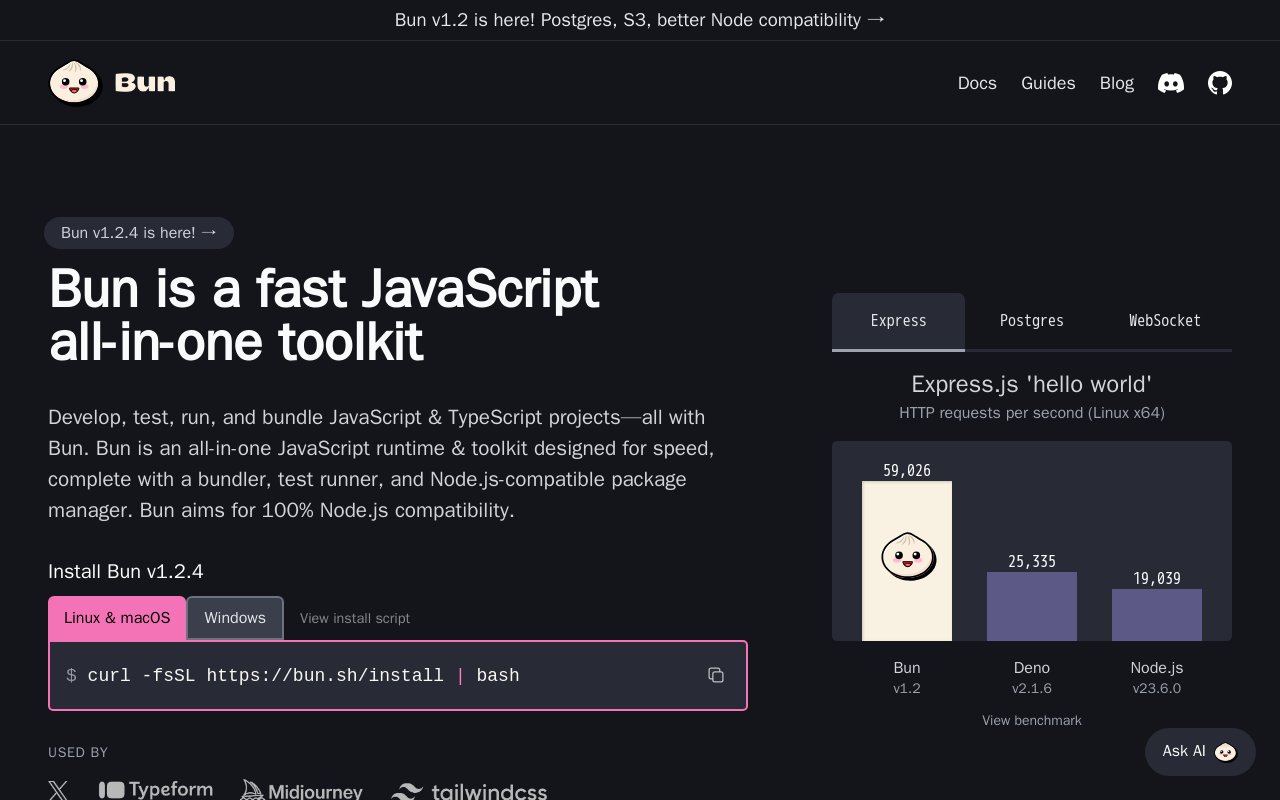Go to the Blog
This screenshot has height=800, width=1280.
click(x=1117, y=83)
